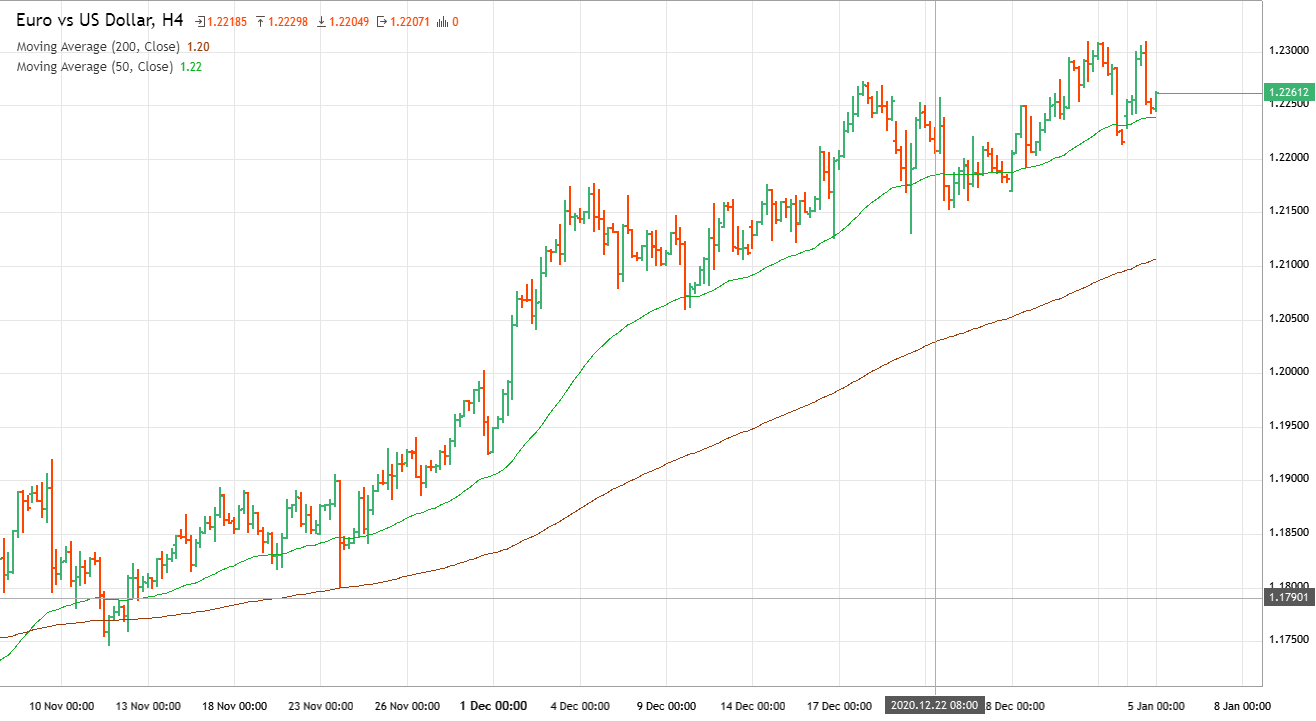Select the open value 1.22185
Screen dimensions: 1316x721
(227, 21)
